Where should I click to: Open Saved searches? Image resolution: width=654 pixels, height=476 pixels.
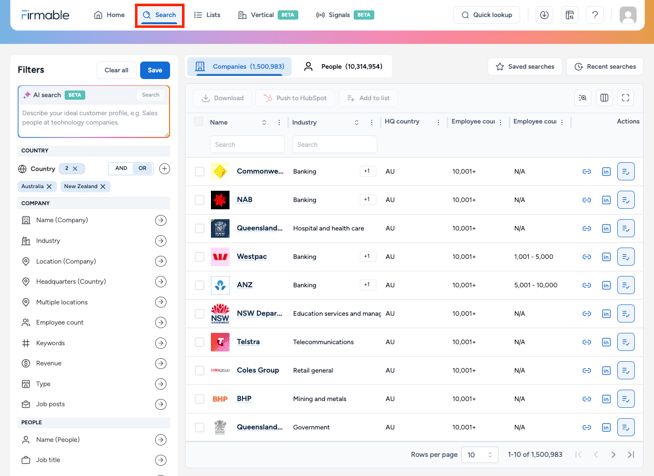coord(525,66)
